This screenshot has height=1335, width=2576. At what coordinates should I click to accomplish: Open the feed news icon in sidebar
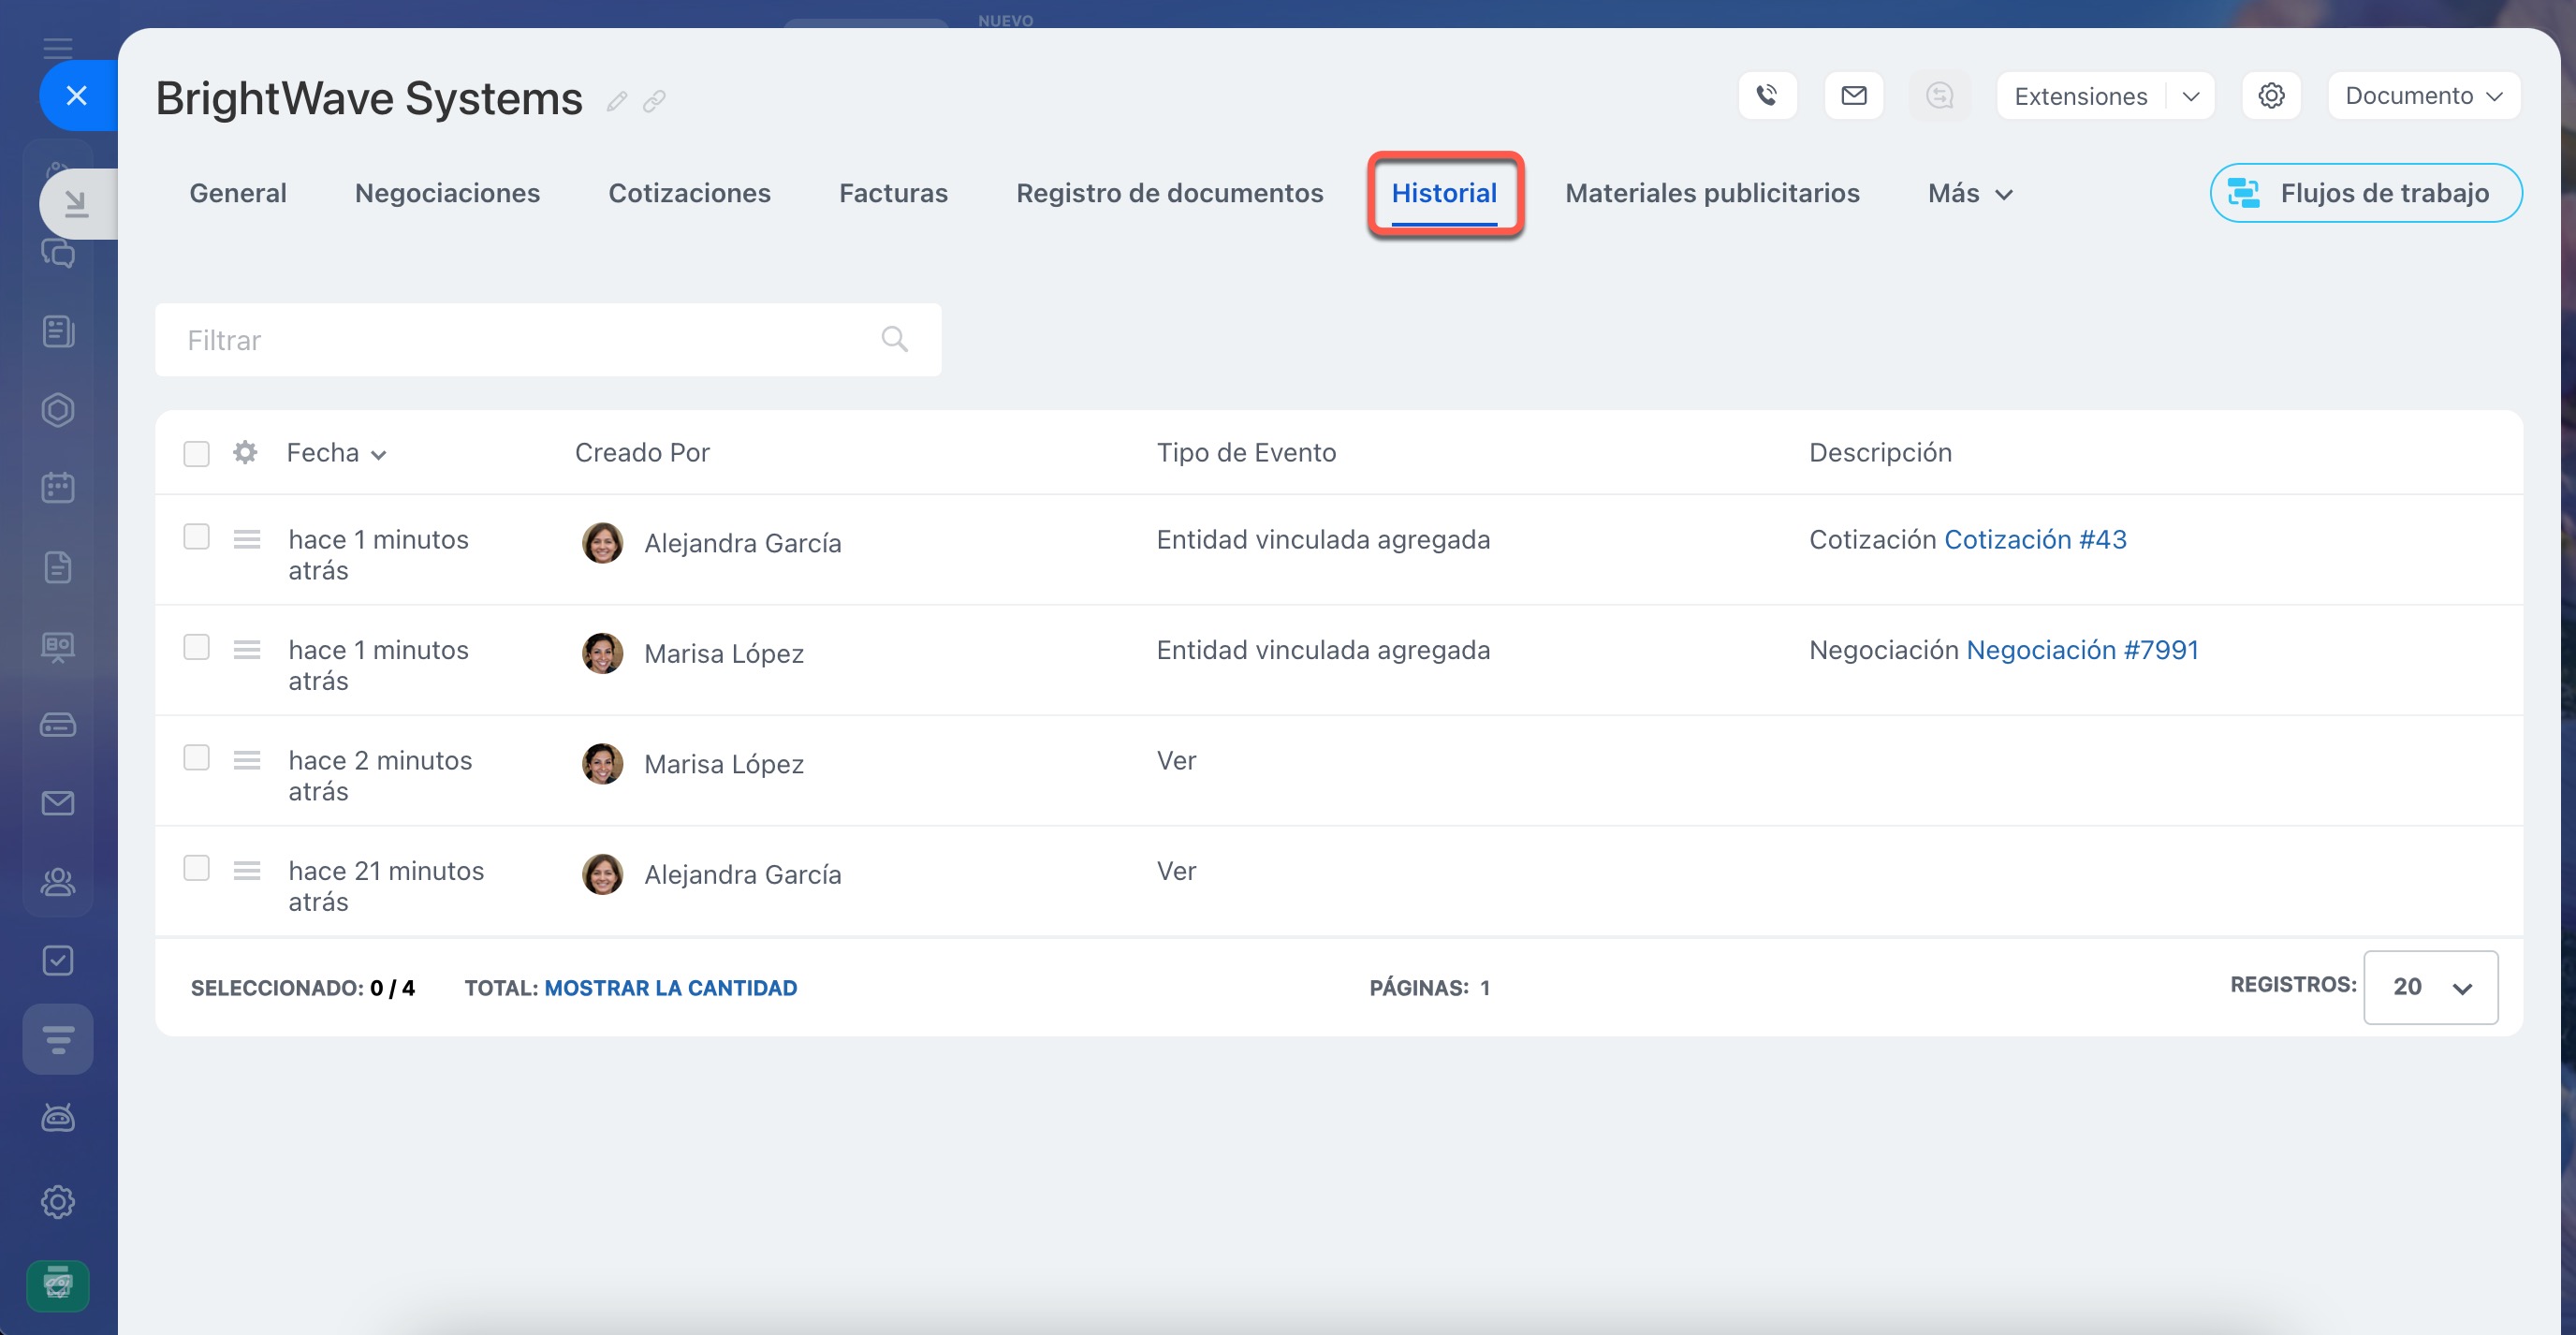coord(58,331)
